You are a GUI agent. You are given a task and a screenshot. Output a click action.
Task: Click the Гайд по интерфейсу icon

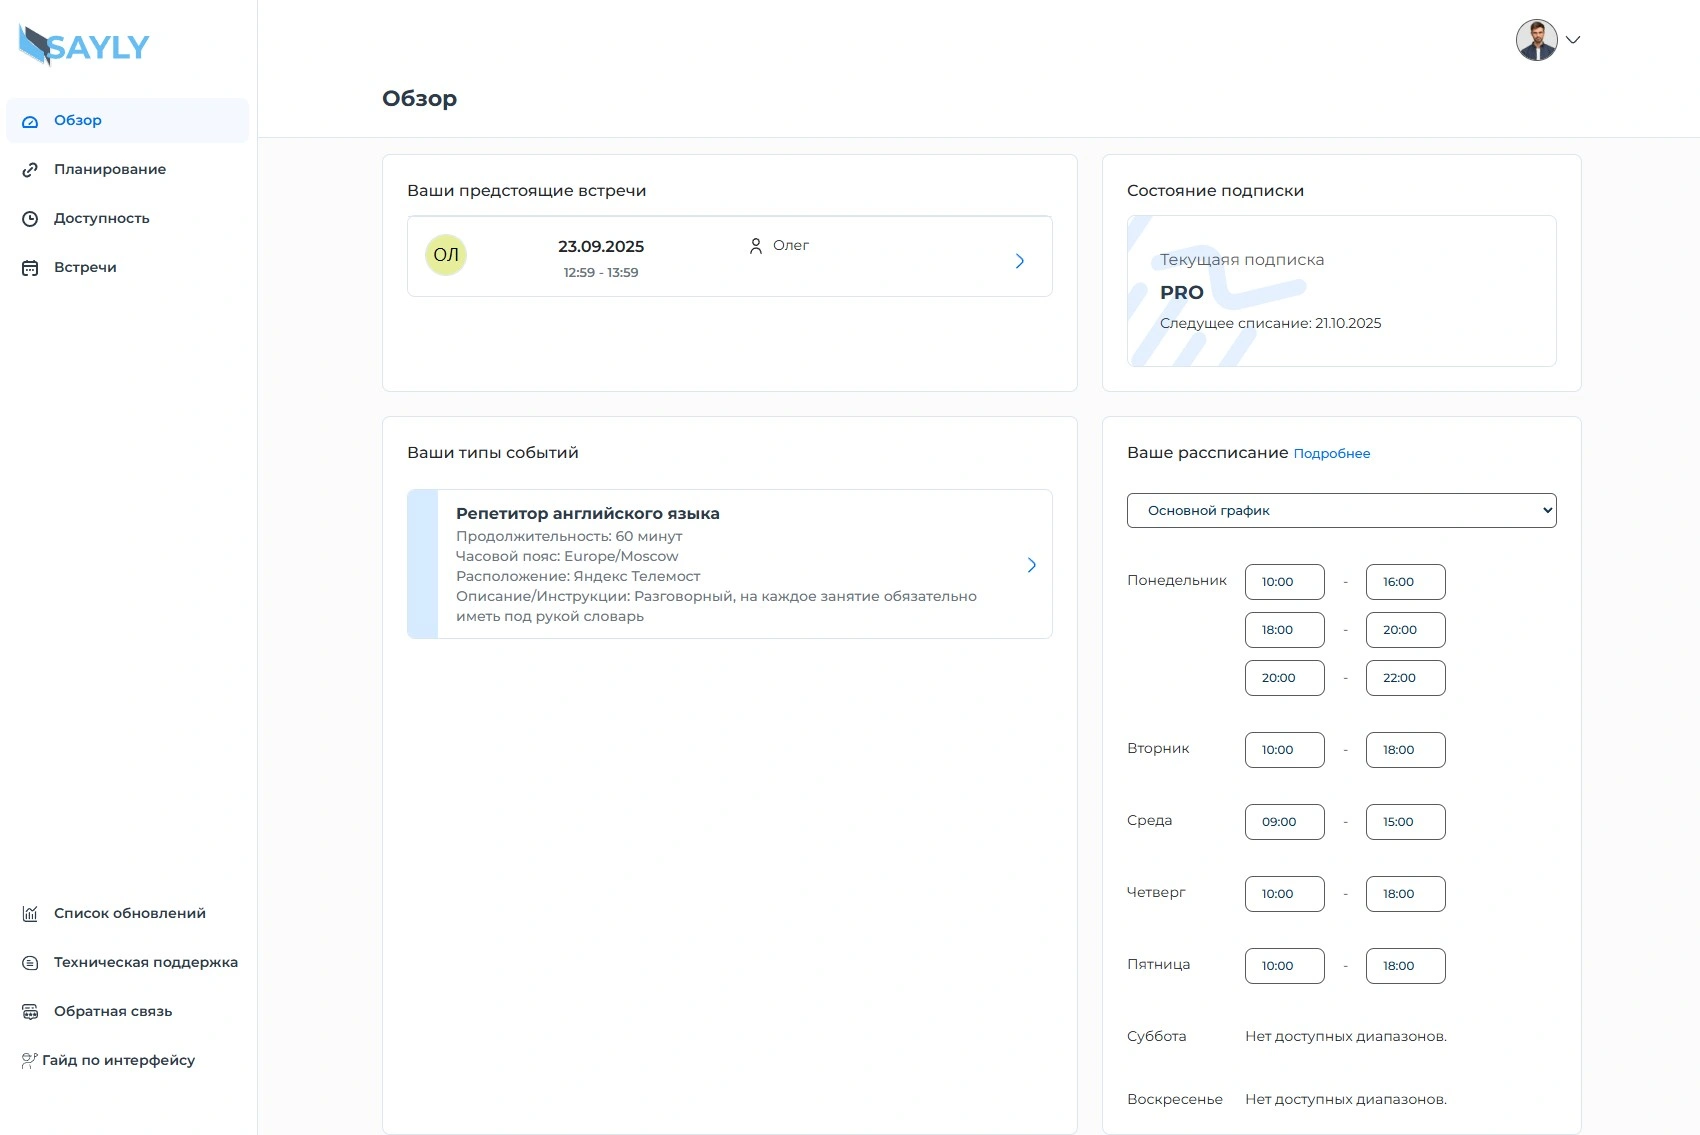[x=29, y=1061]
